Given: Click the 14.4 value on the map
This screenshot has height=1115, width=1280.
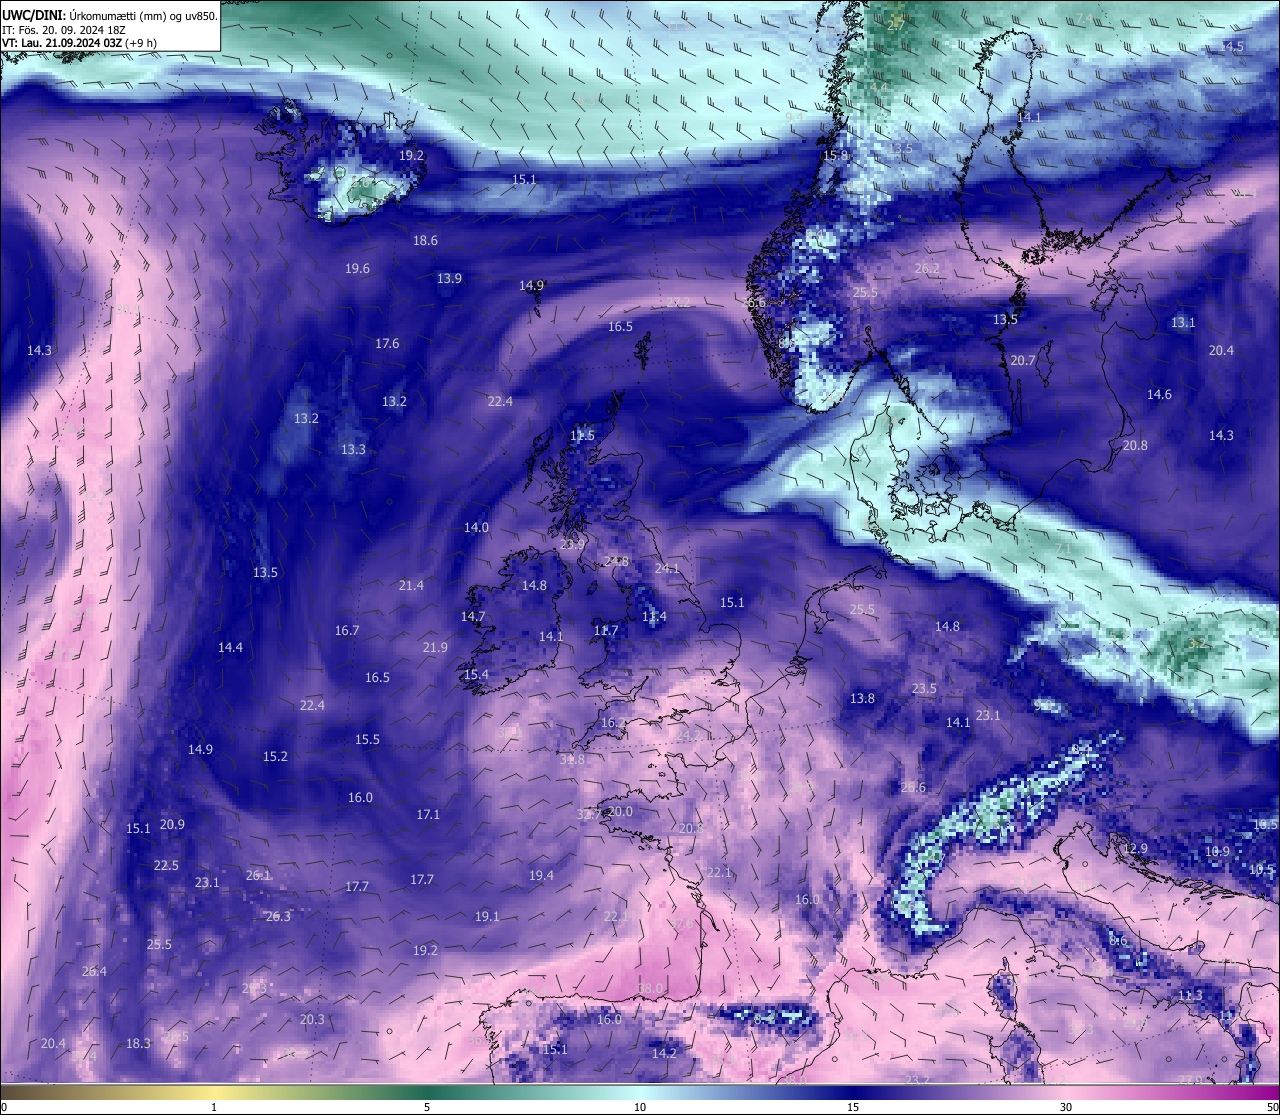Looking at the screenshot, I should point(230,647).
